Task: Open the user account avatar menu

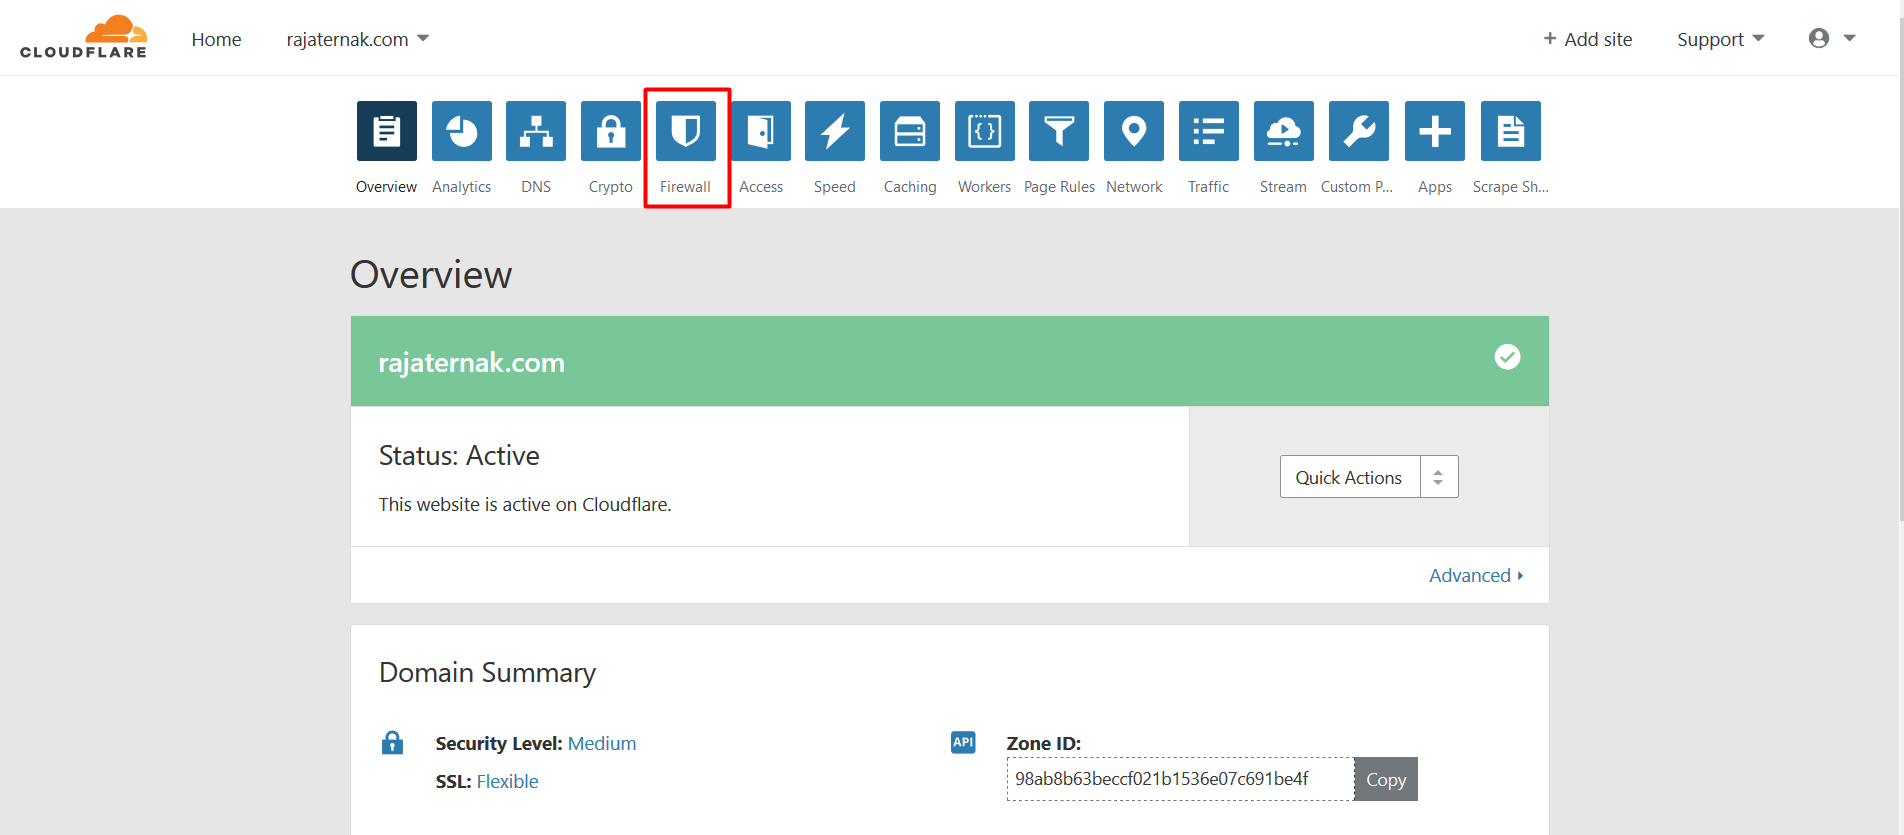Action: (x=1832, y=38)
